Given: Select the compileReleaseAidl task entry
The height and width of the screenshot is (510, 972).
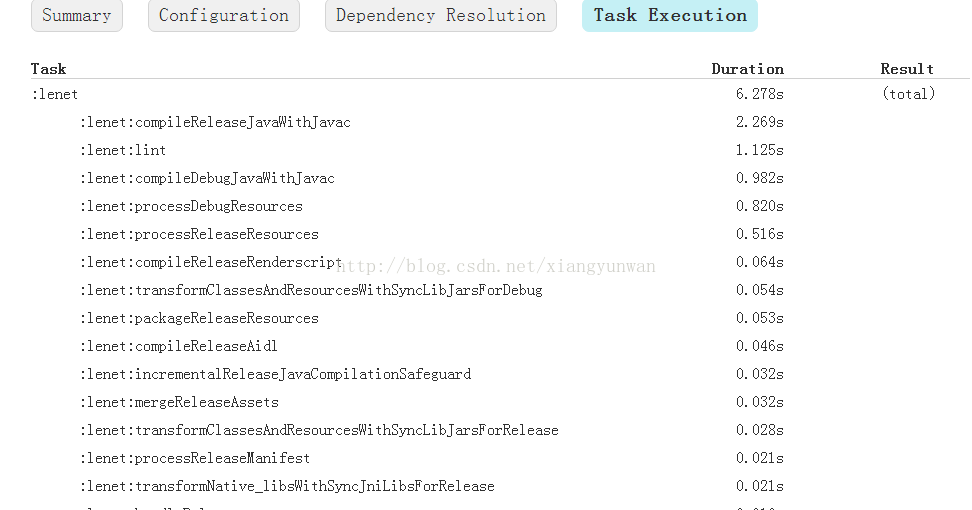Looking at the screenshot, I should pyautogui.click(x=179, y=346).
